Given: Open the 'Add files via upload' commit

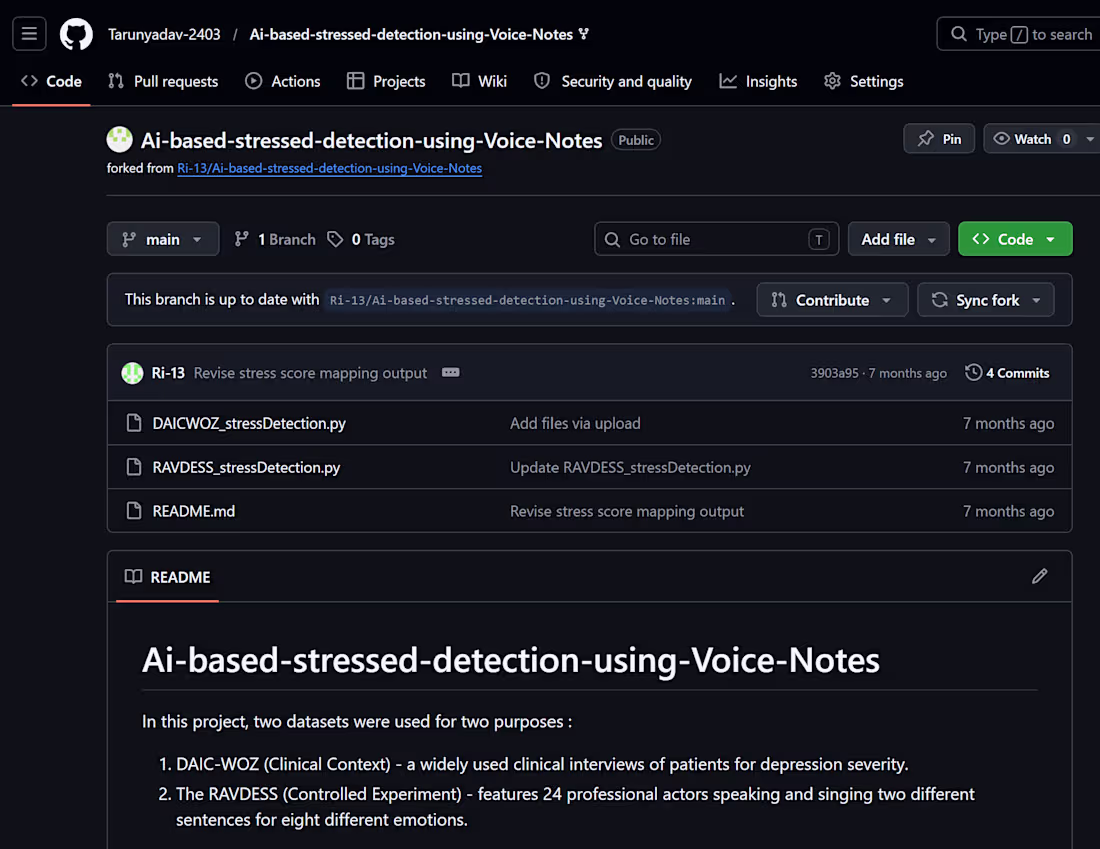Looking at the screenshot, I should [x=575, y=424].
